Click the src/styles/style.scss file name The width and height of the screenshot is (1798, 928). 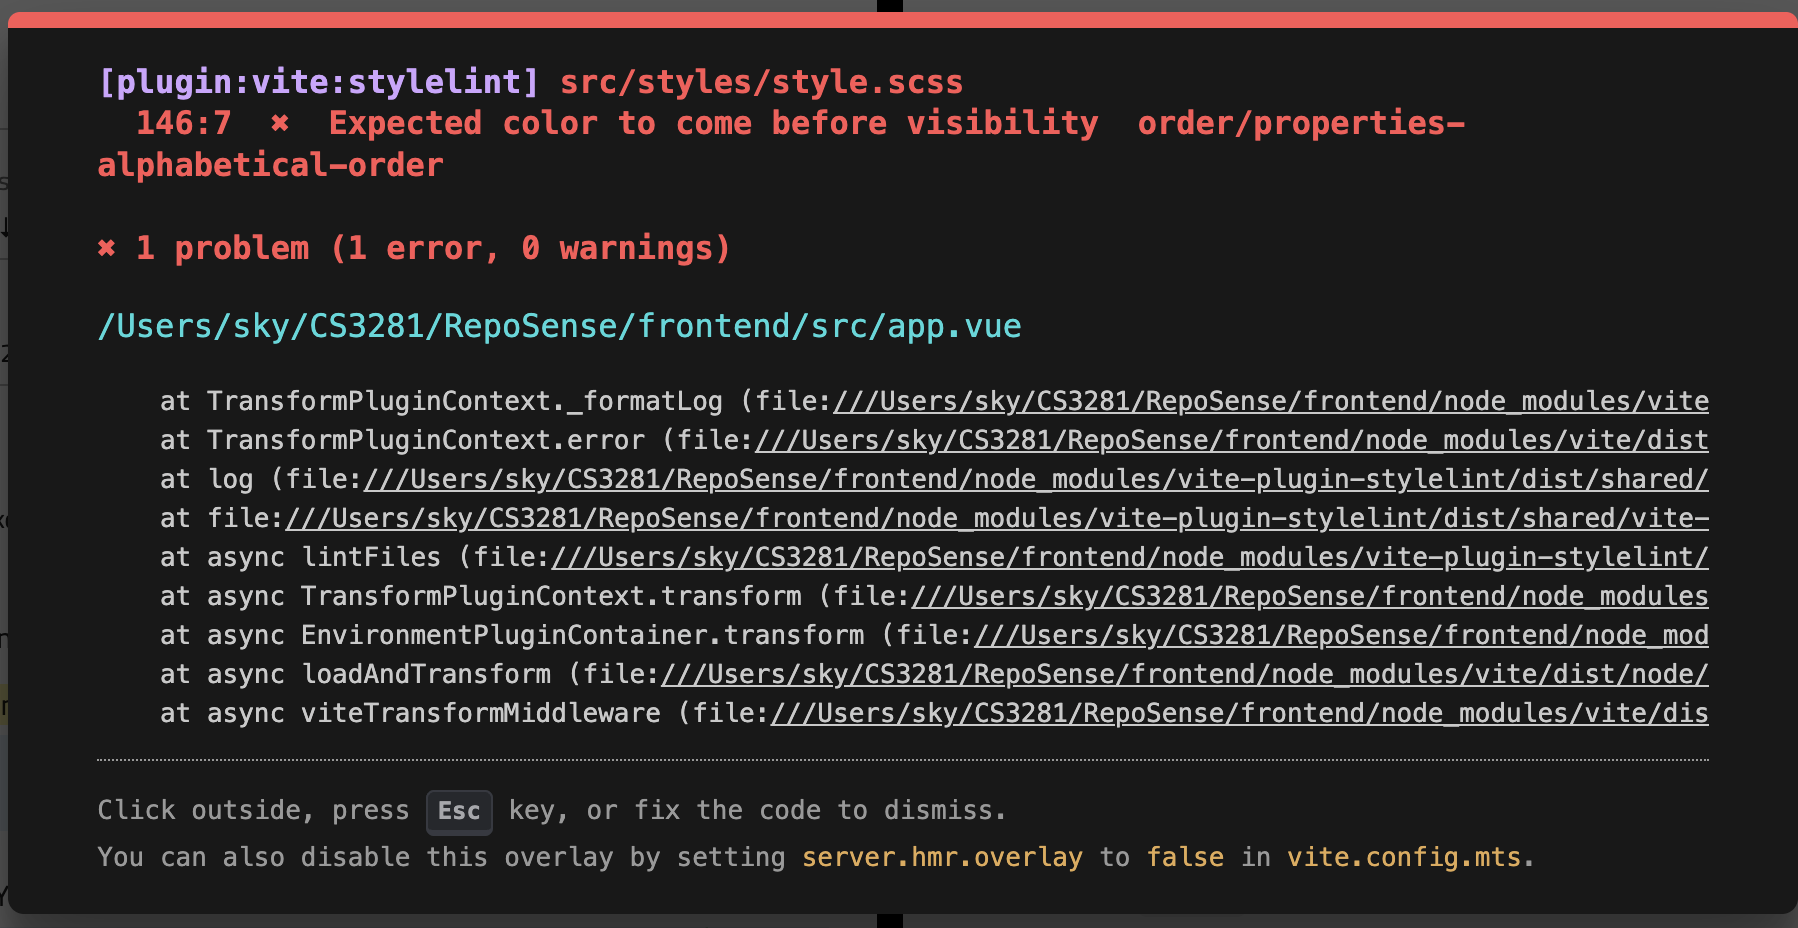761,82
